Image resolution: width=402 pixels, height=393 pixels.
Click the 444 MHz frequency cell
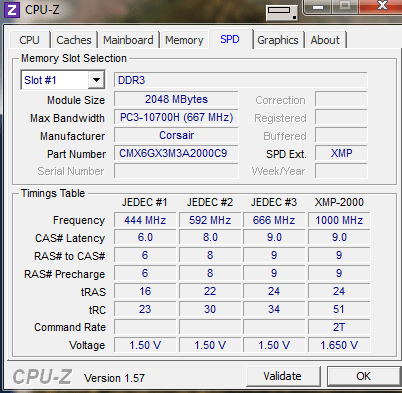(145, 220)
